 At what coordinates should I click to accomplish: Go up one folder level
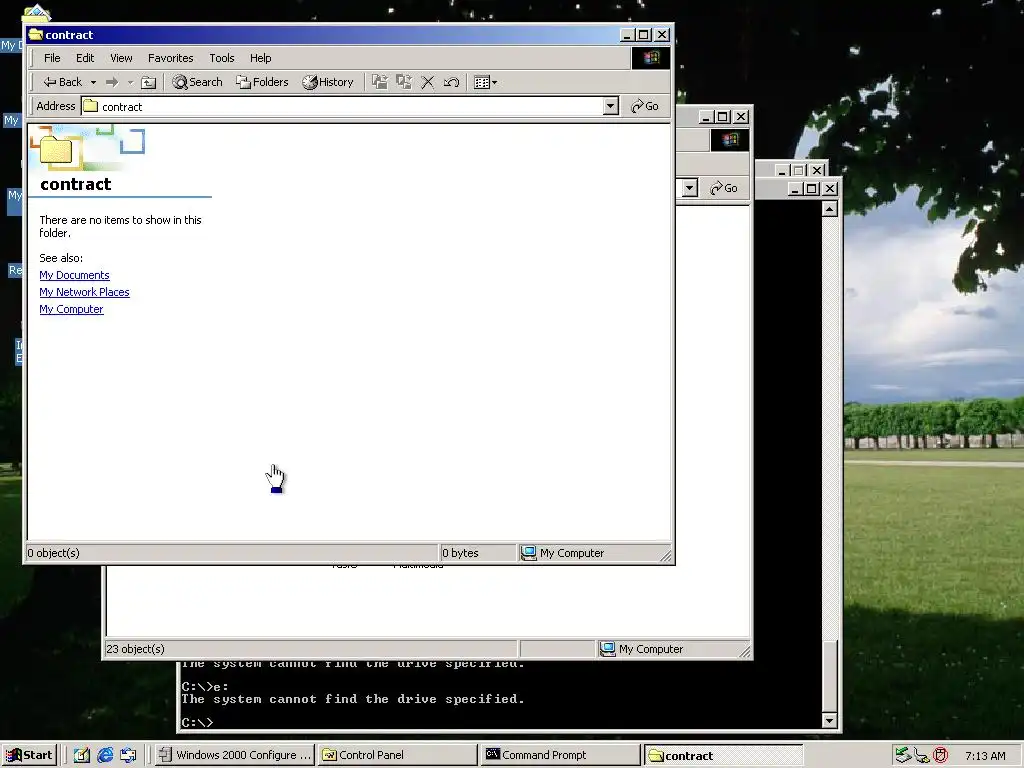click(x=149, y=82)
